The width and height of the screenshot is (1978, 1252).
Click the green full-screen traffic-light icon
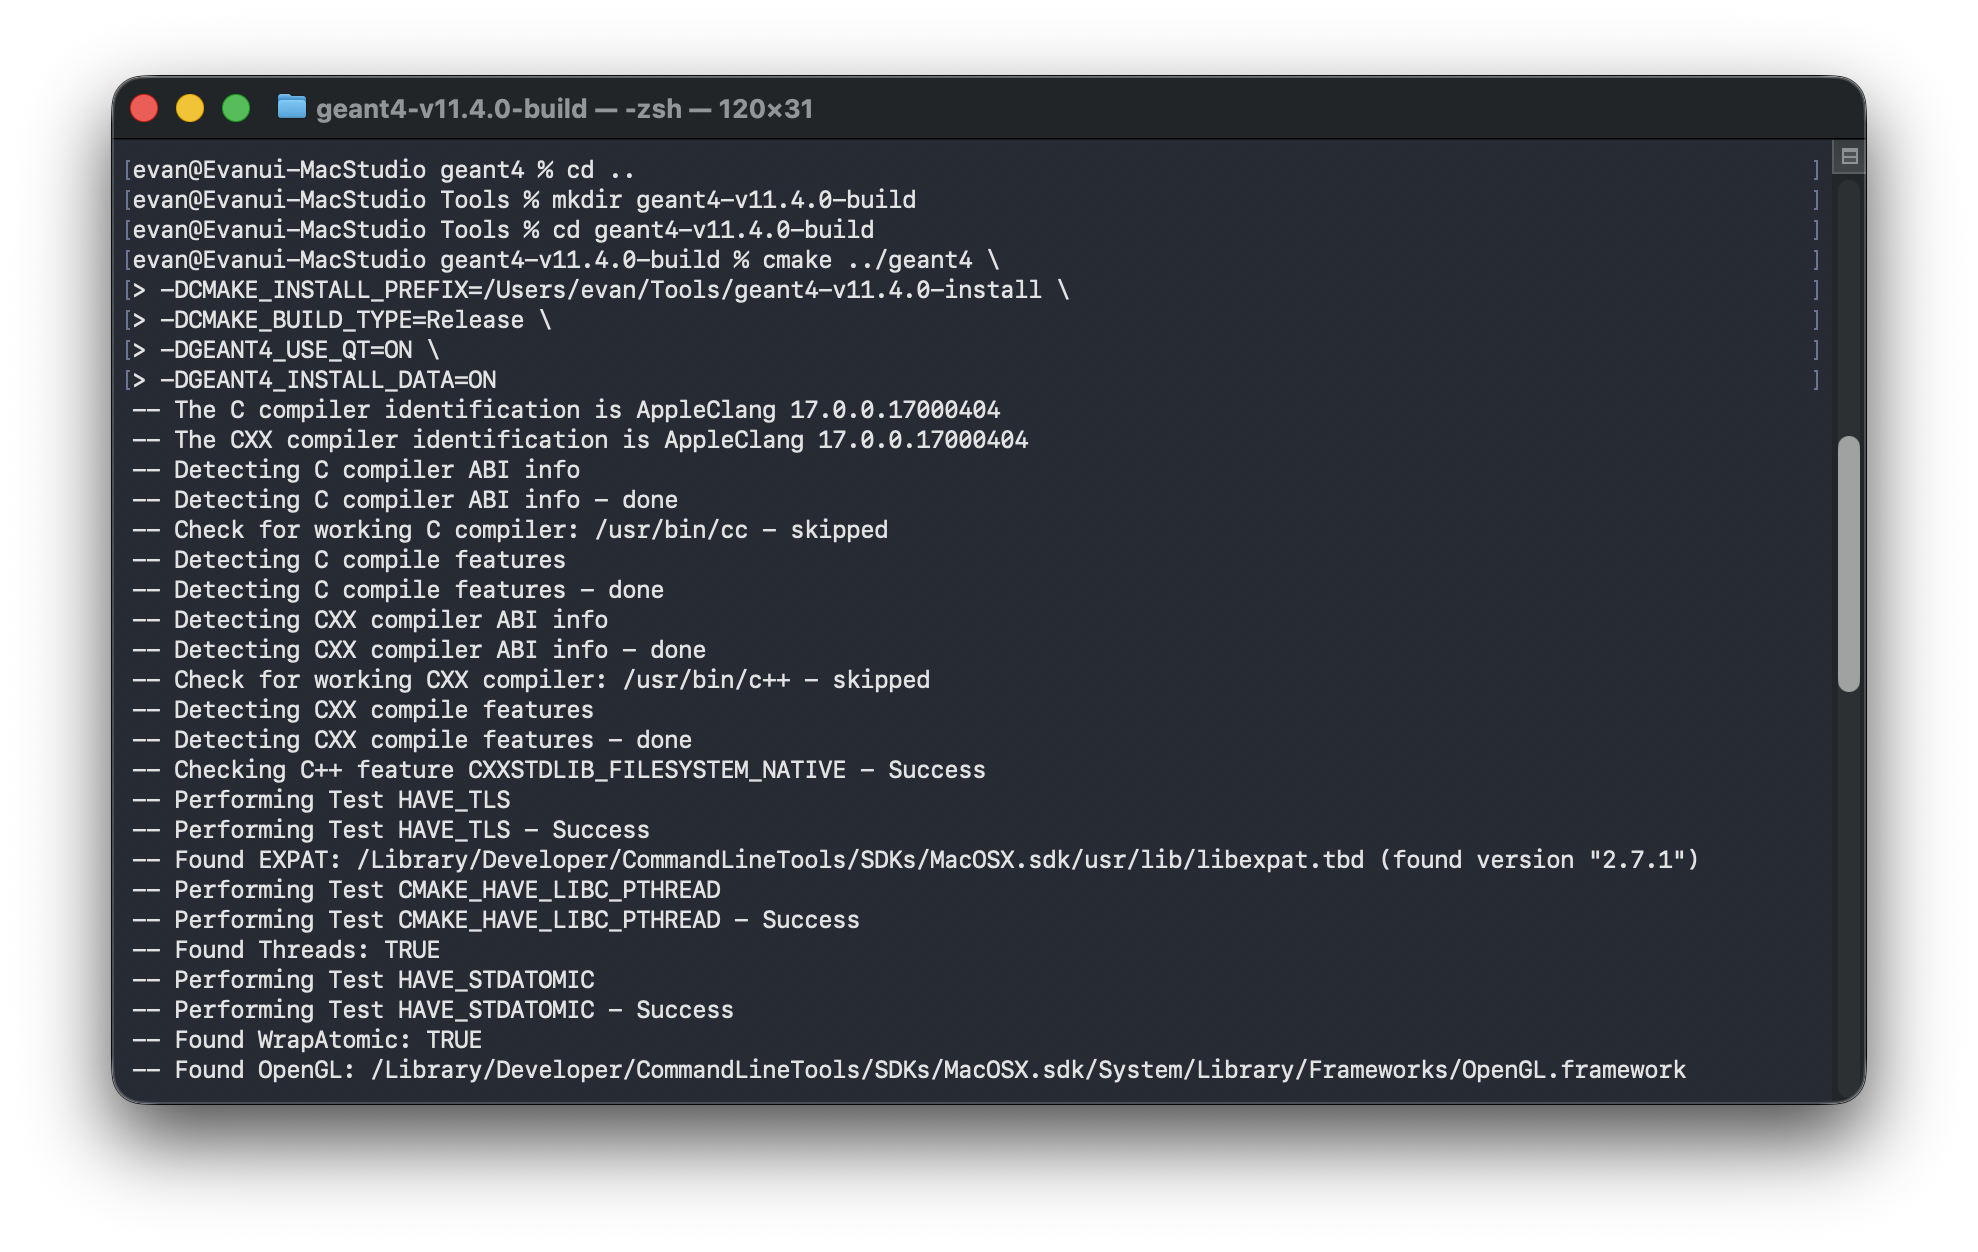236,107
